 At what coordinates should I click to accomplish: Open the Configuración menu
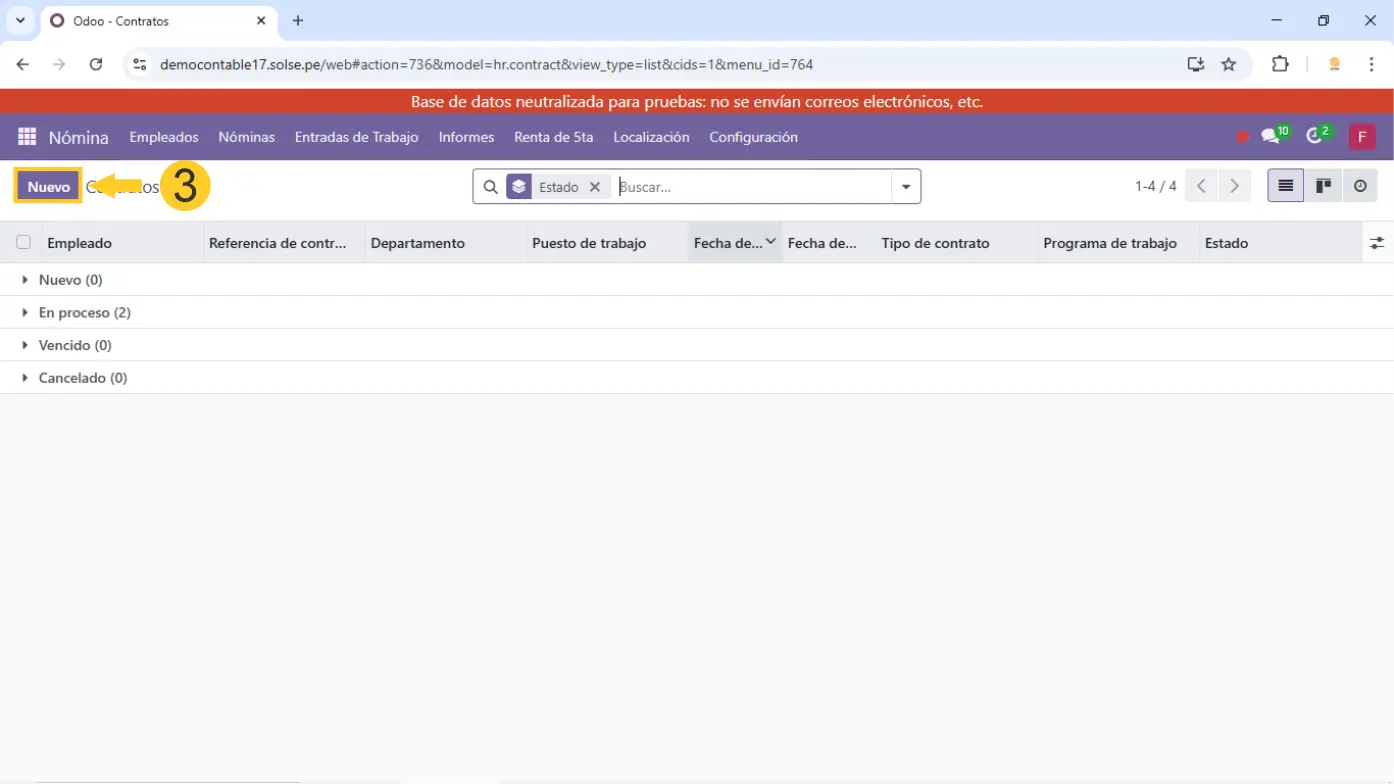click(753, 137)
